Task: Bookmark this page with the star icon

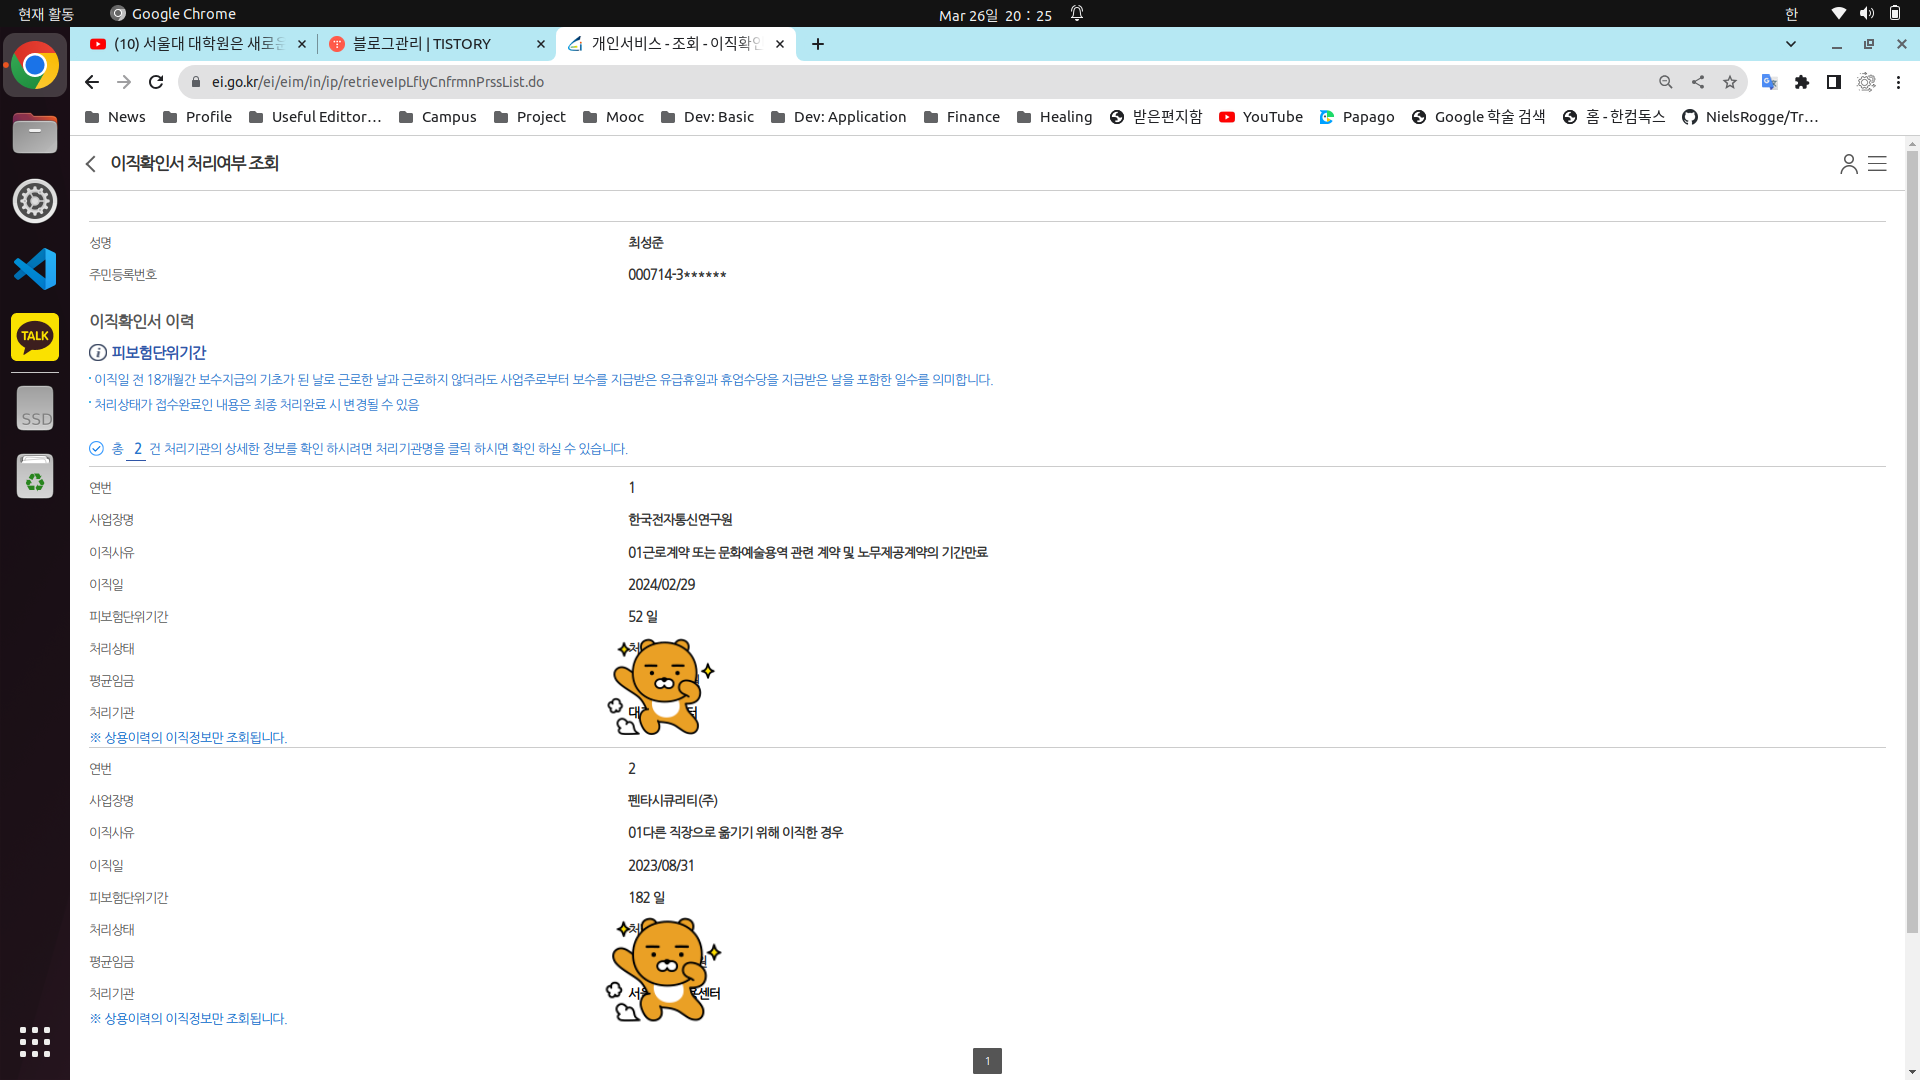Action: 1730,82
